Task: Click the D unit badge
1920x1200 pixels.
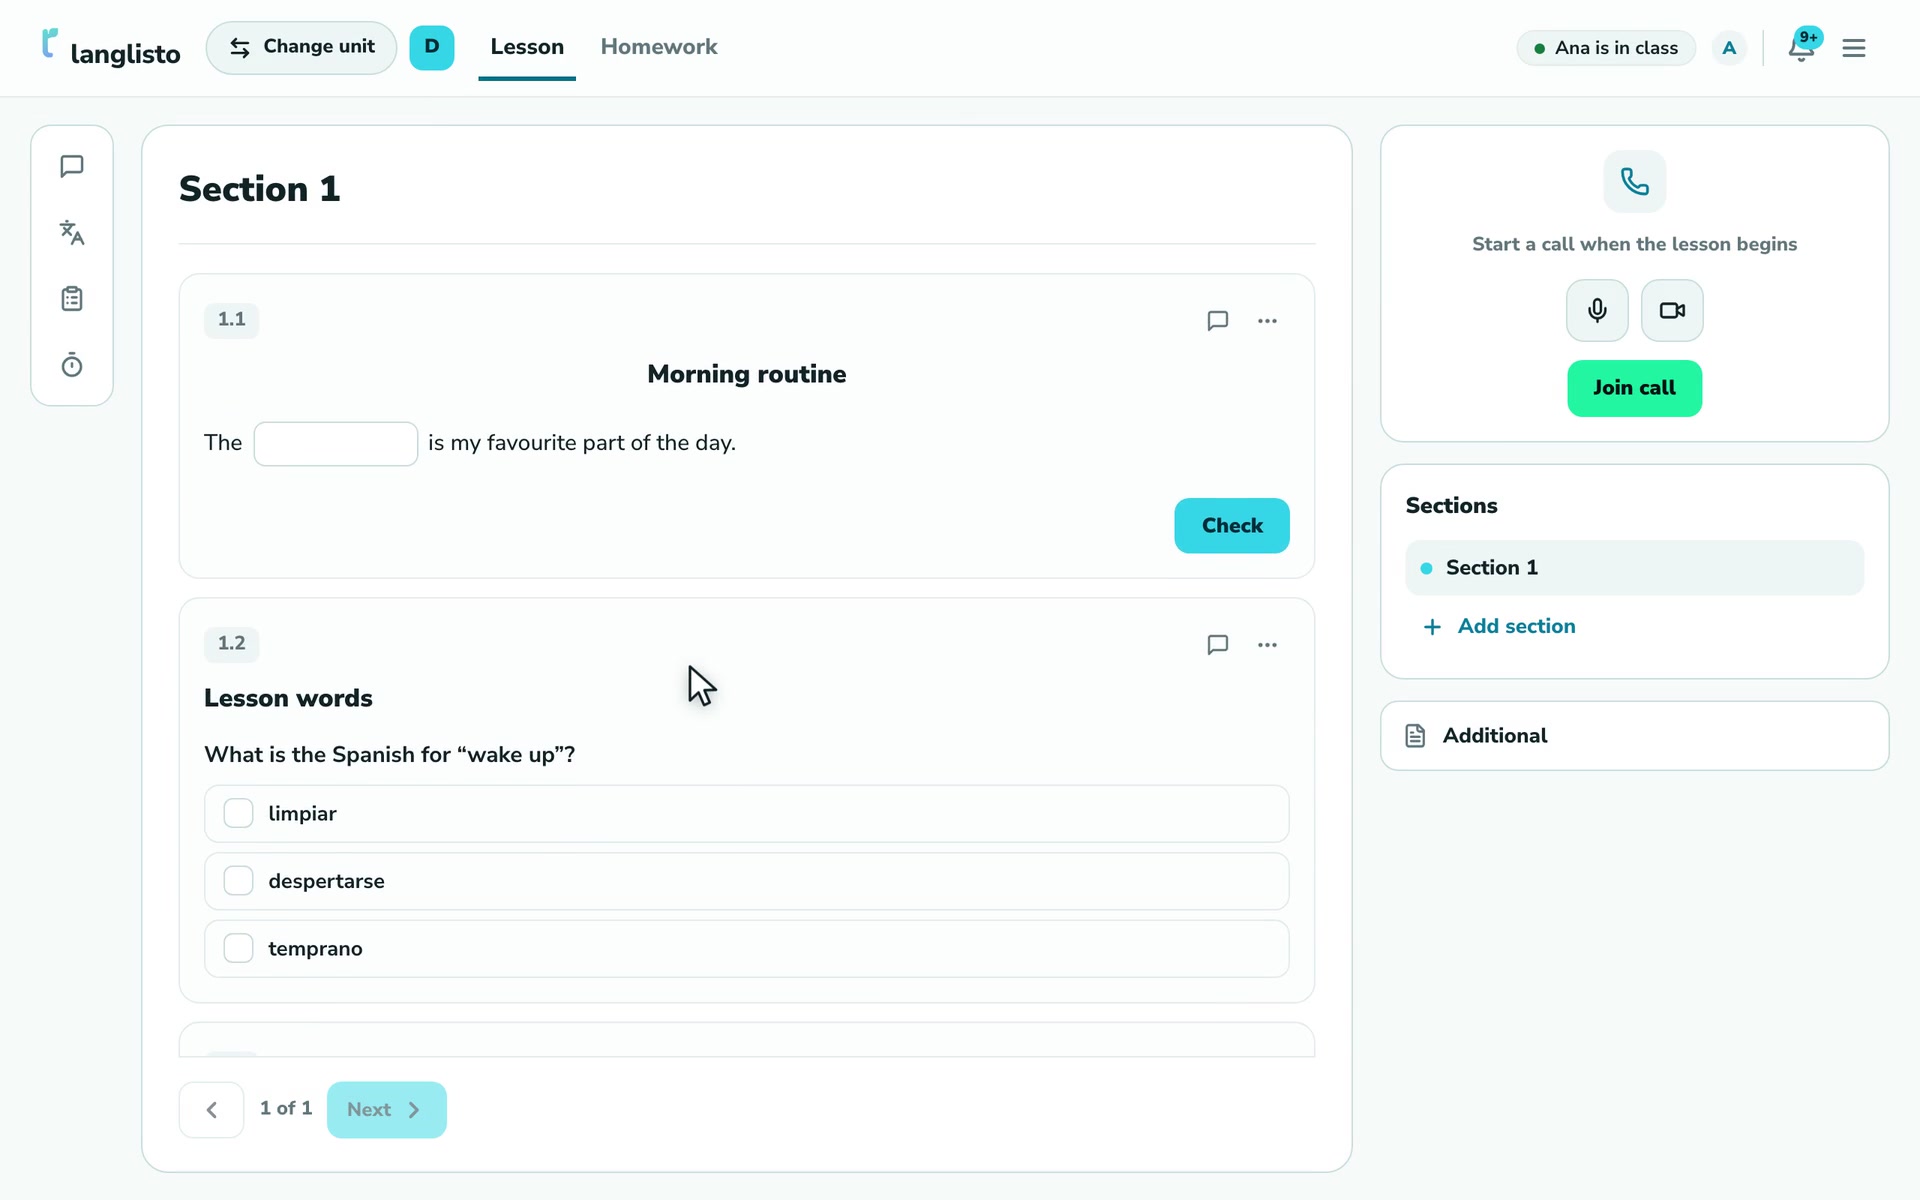Action: (432, 47)
